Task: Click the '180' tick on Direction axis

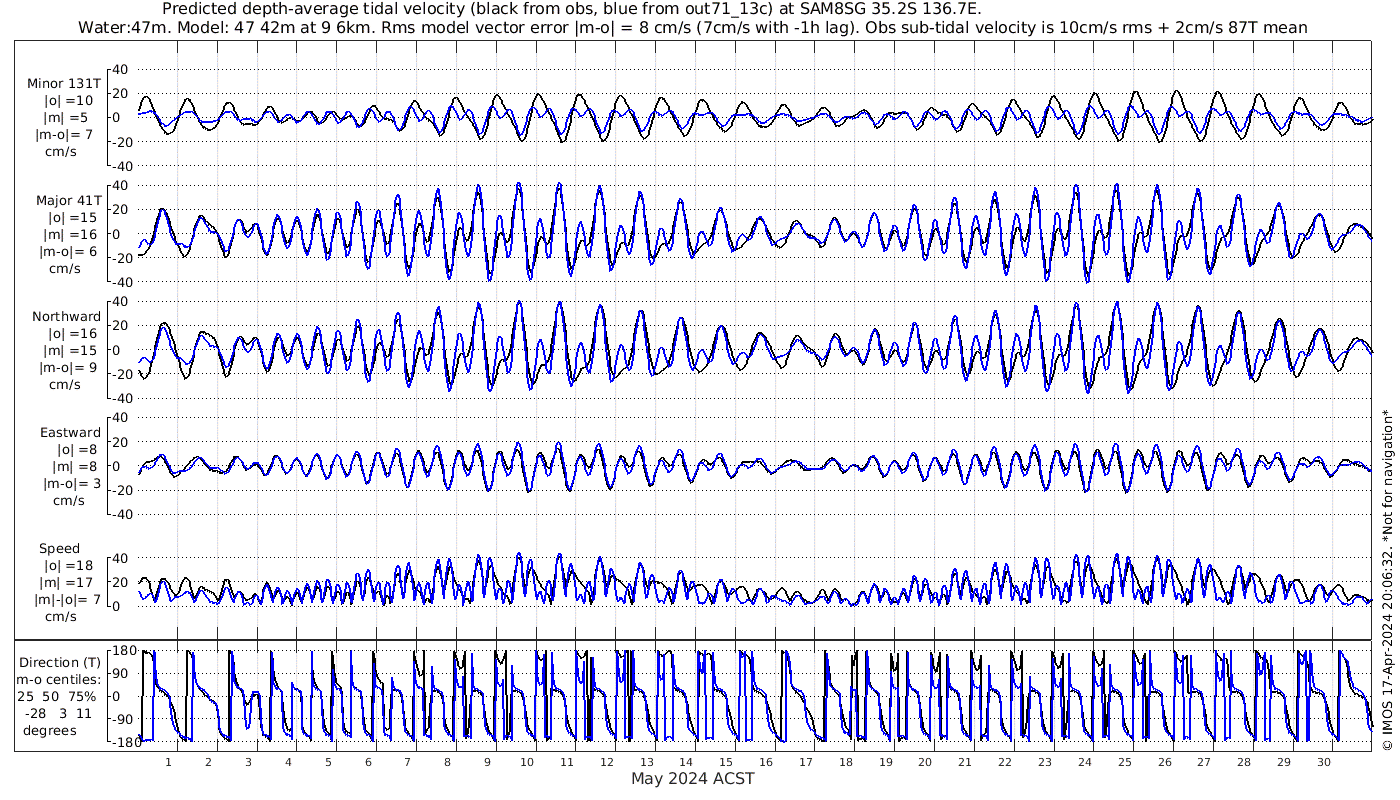Action: click(123, 651)
